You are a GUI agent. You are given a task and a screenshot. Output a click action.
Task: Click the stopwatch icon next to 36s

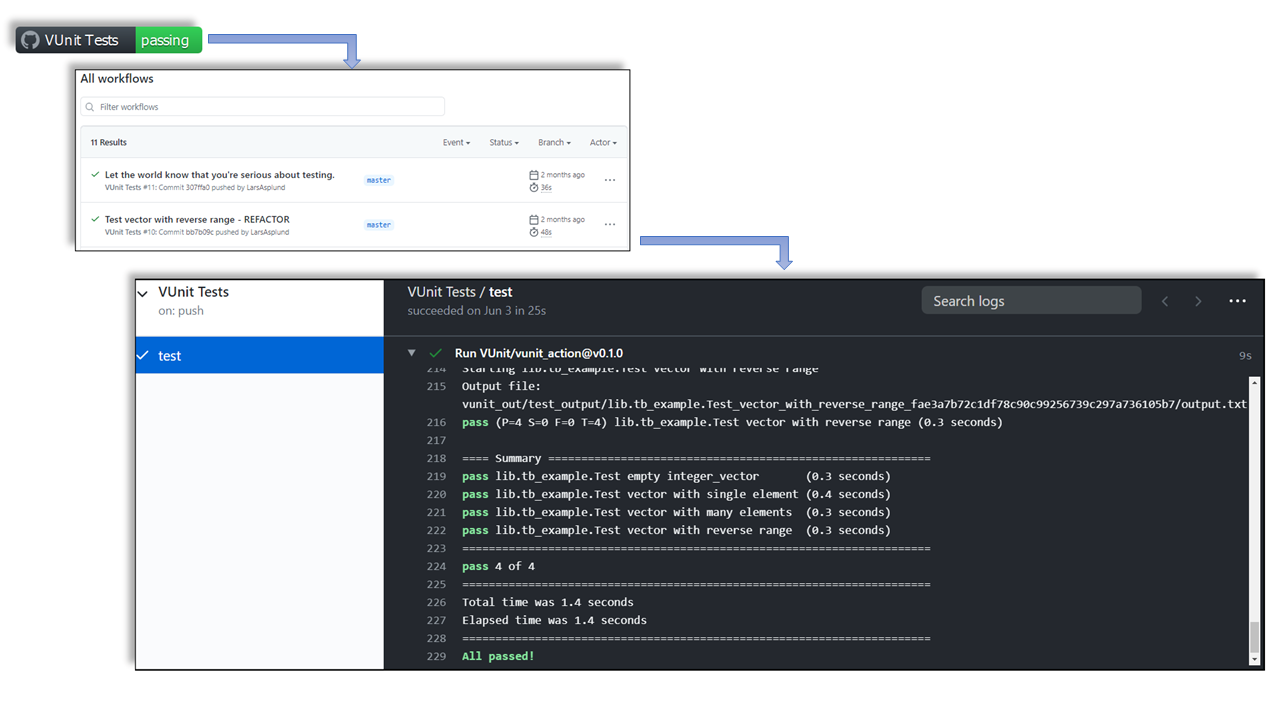[534, 187]
